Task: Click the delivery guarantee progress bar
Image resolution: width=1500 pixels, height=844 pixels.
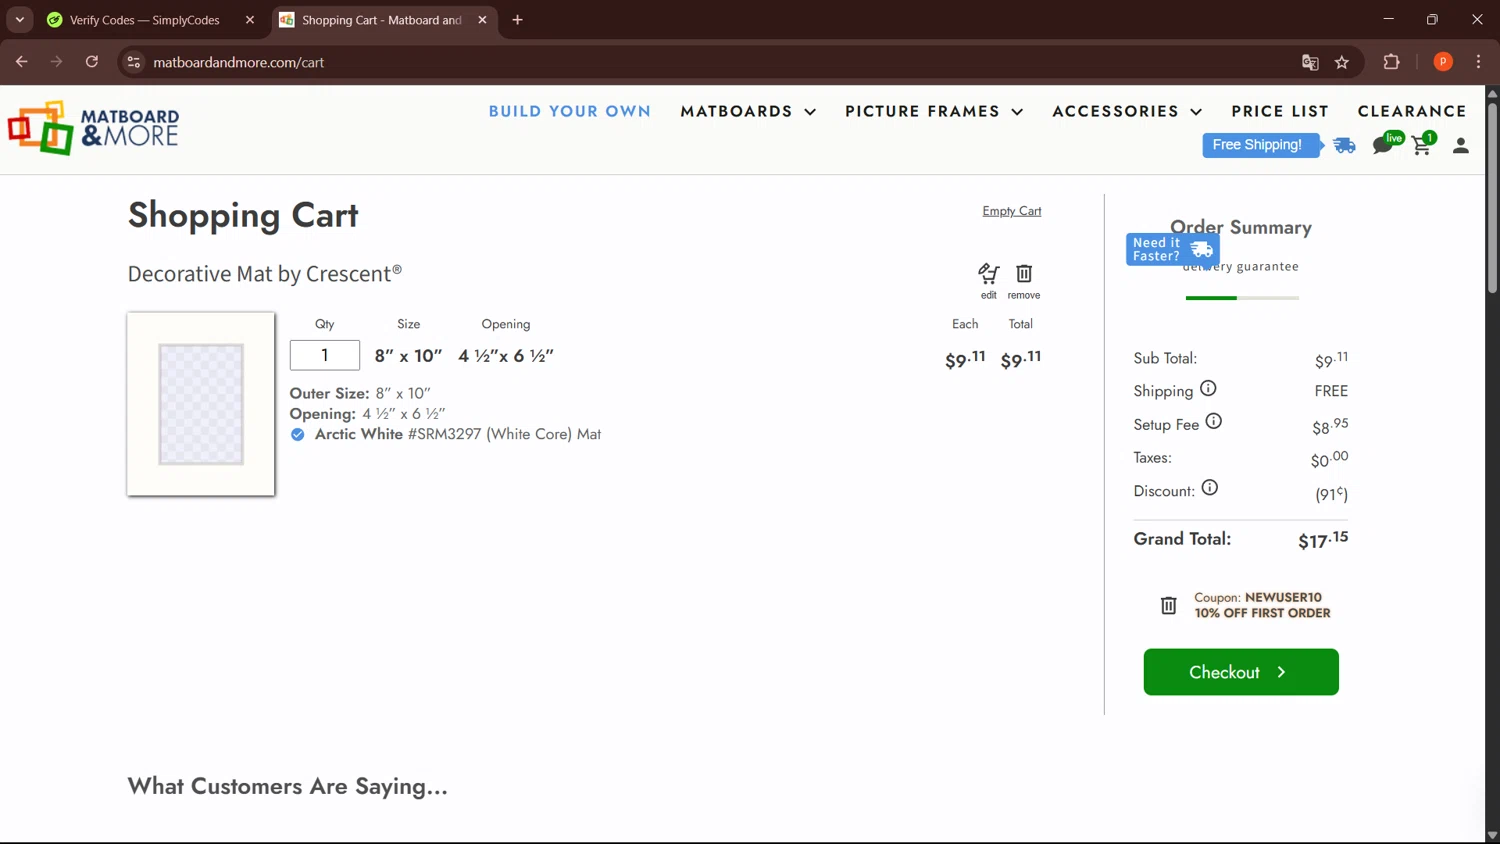Action: [x=1242, y=298]
